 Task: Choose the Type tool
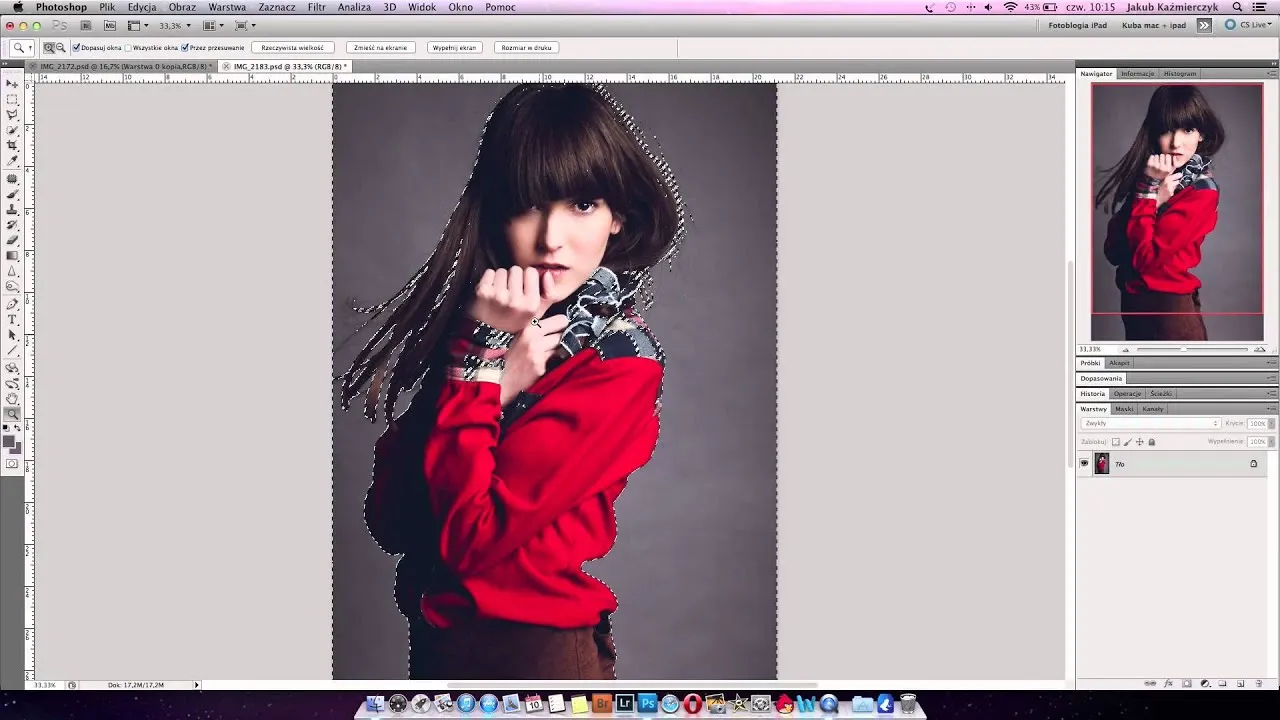tap(12, 319)
